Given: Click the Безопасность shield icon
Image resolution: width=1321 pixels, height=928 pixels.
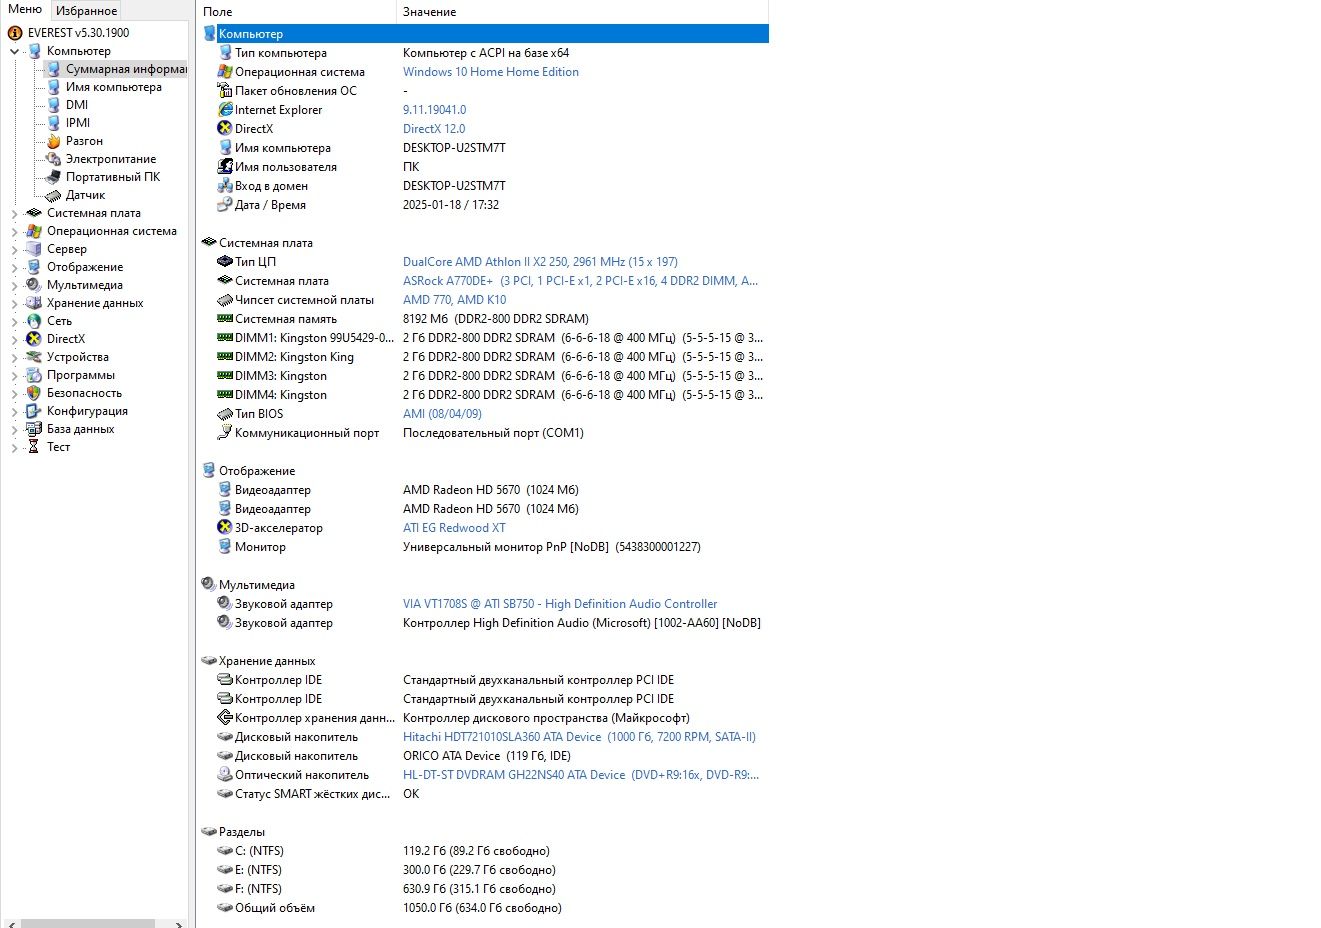Looking at the screenshot, I should 34,393.
